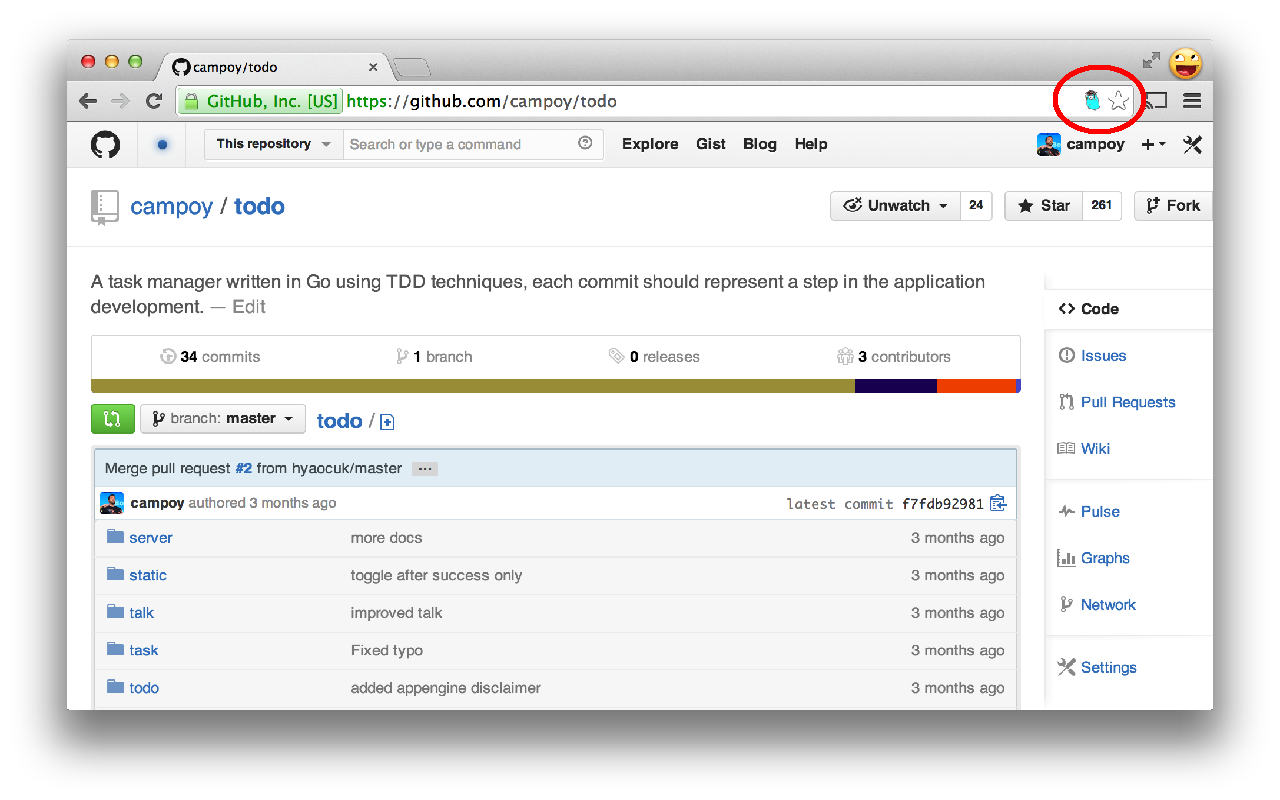Bookmark page with the star icon
This screenshot has width=1280, height=800.
(x=1118, y=100)
